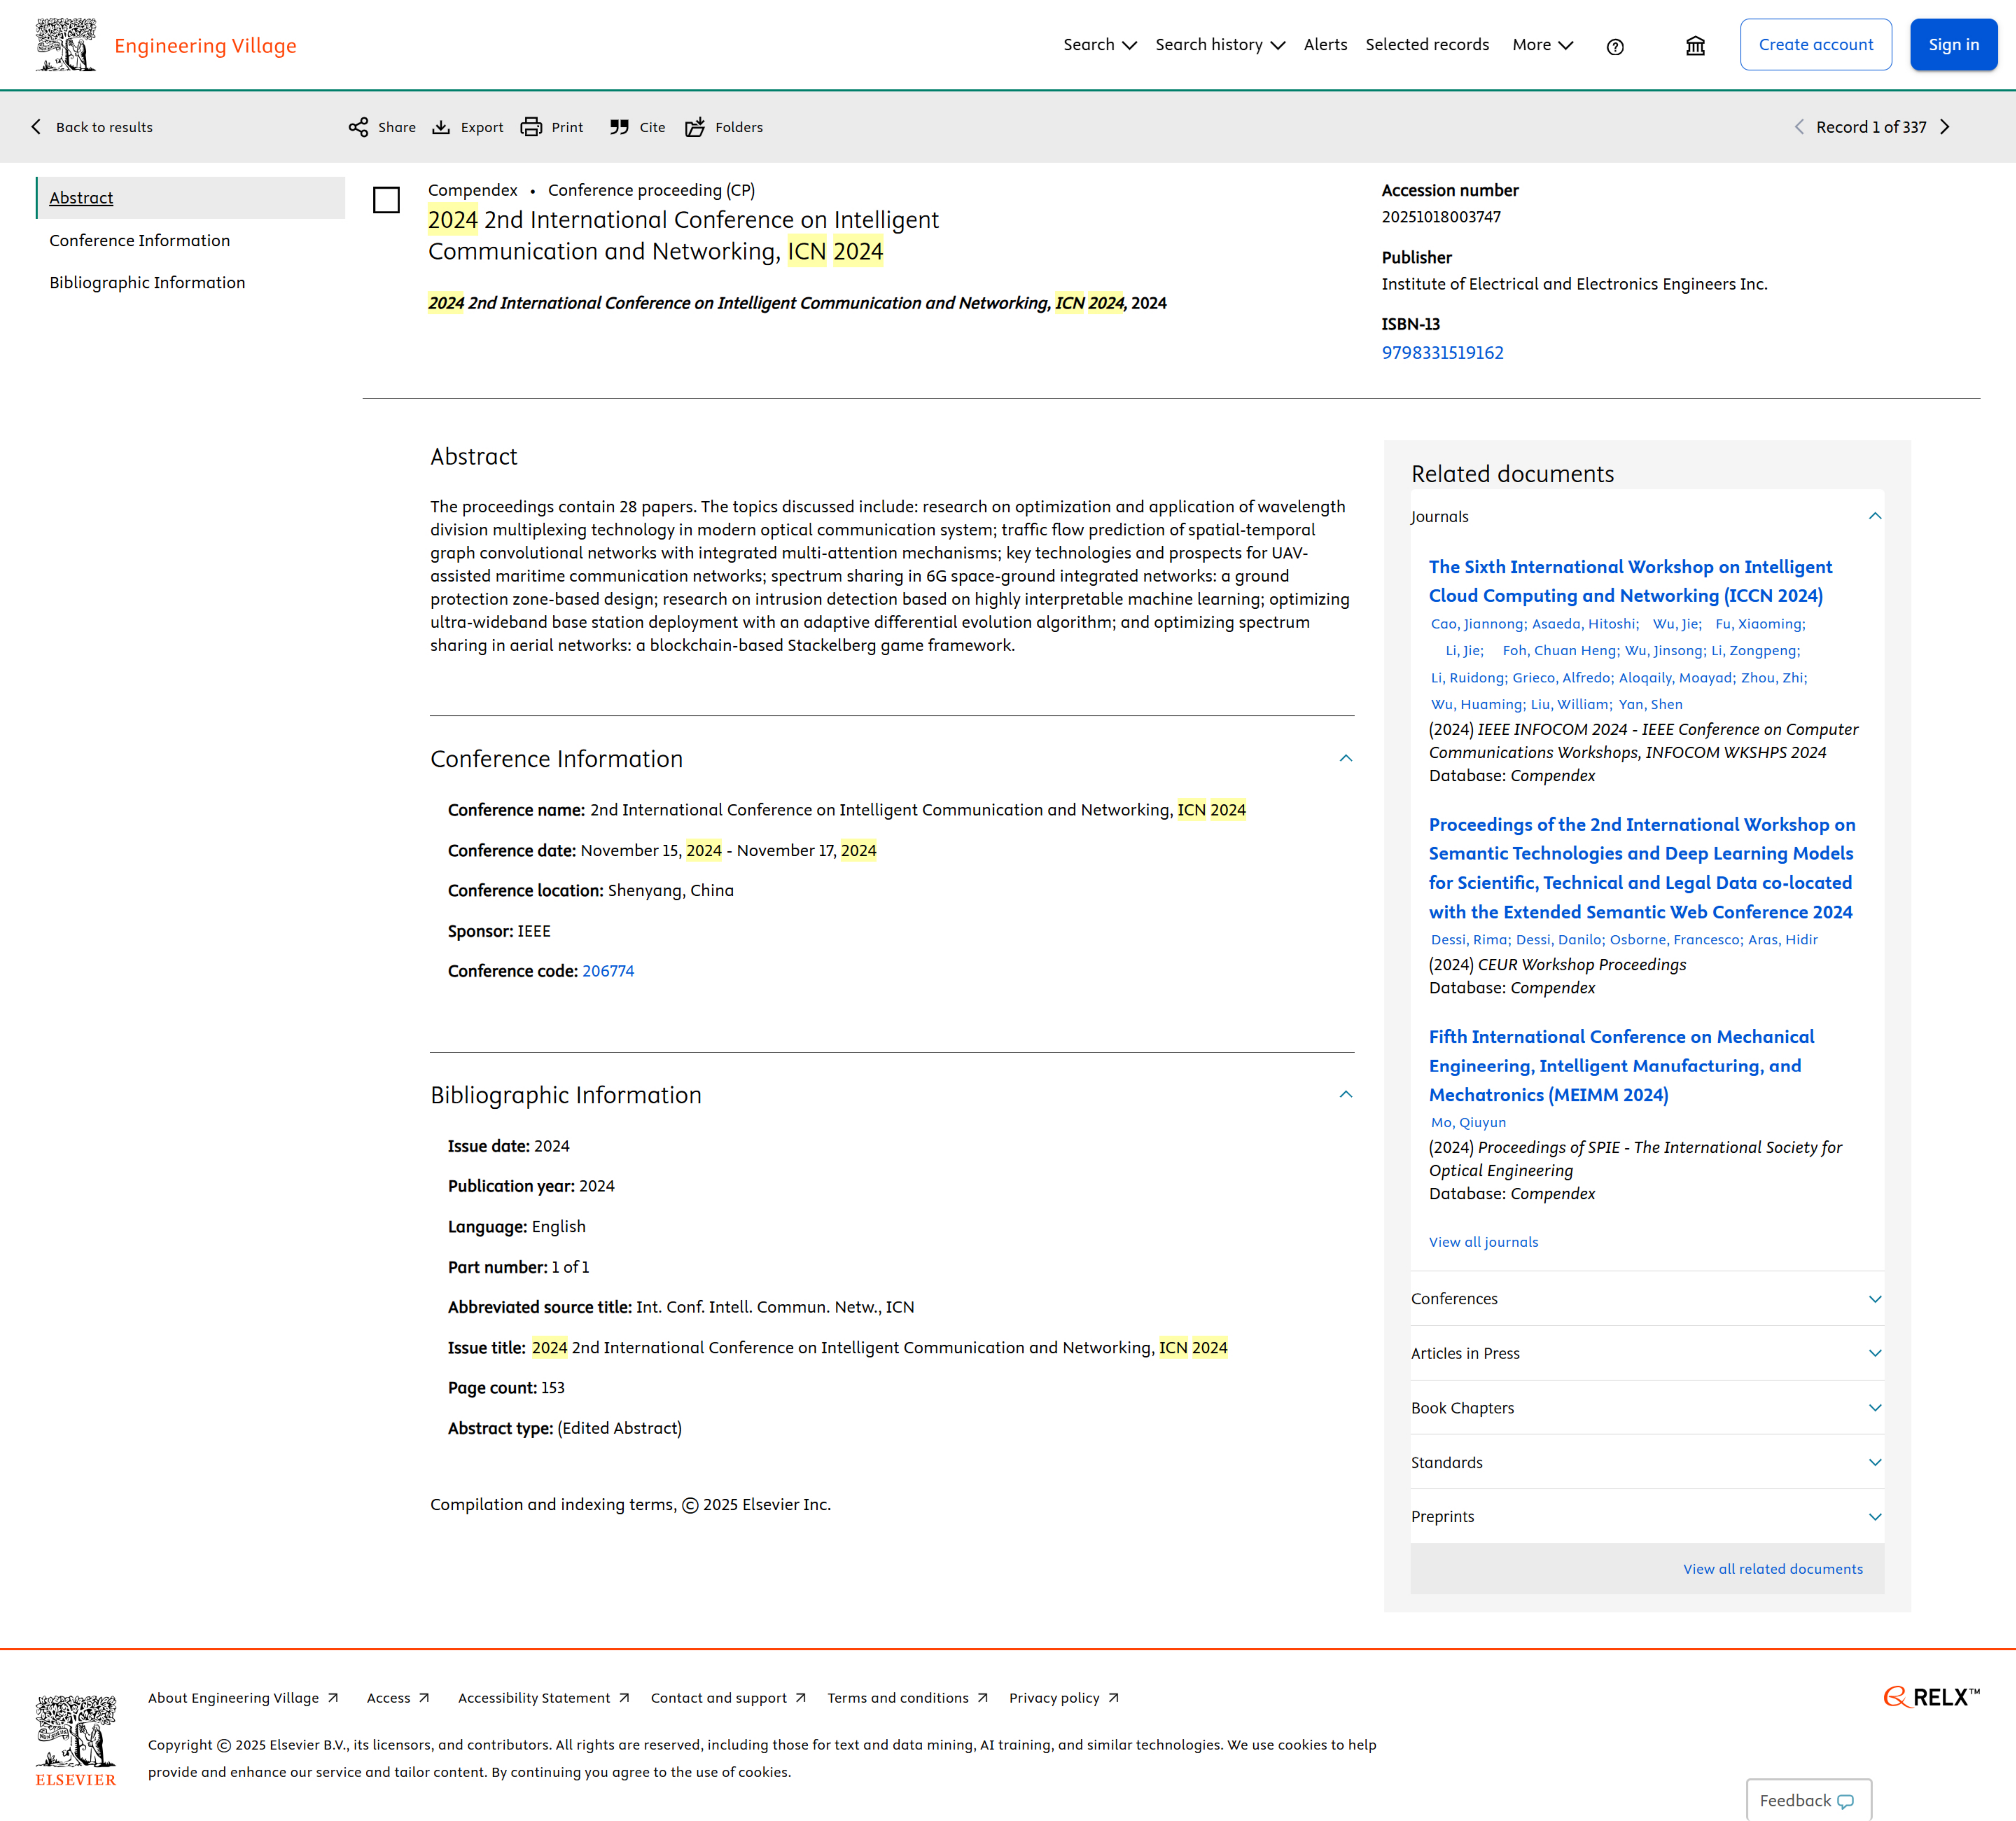Go to next record arrow
Screen dimensions: 2016x1821
(x=1945, y=127)
